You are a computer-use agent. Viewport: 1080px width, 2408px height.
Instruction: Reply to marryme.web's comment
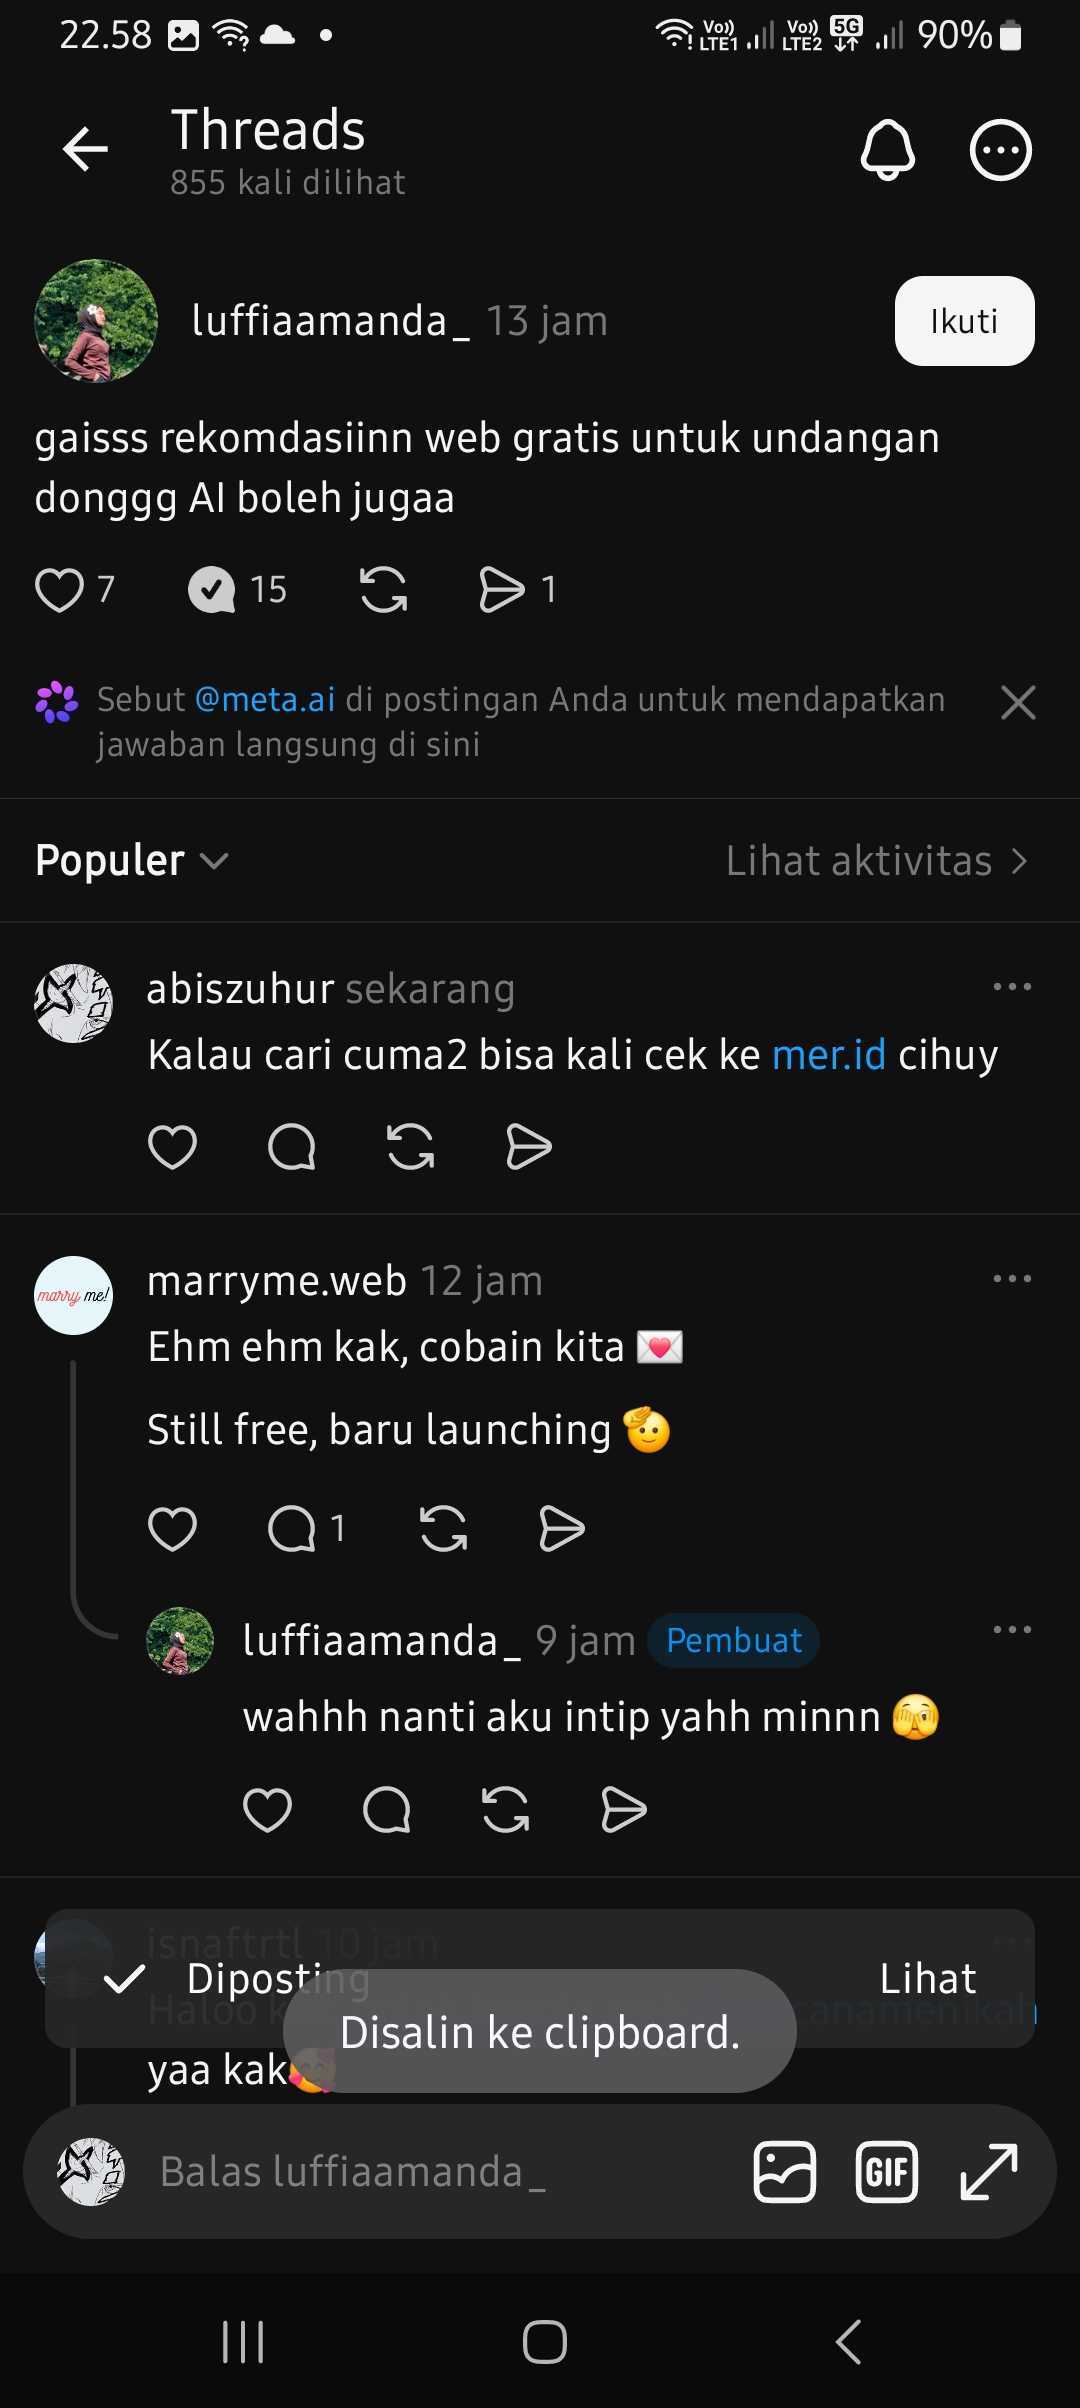292,1528
